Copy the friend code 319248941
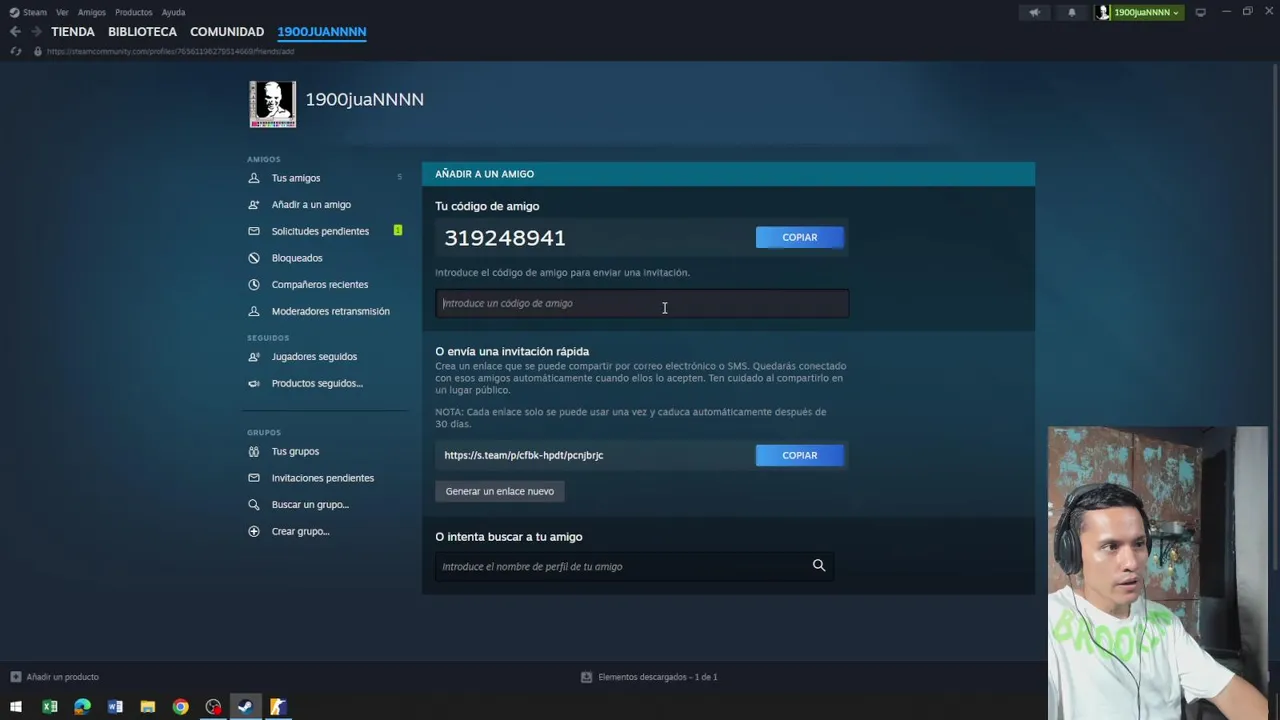 tap(800, 237)
